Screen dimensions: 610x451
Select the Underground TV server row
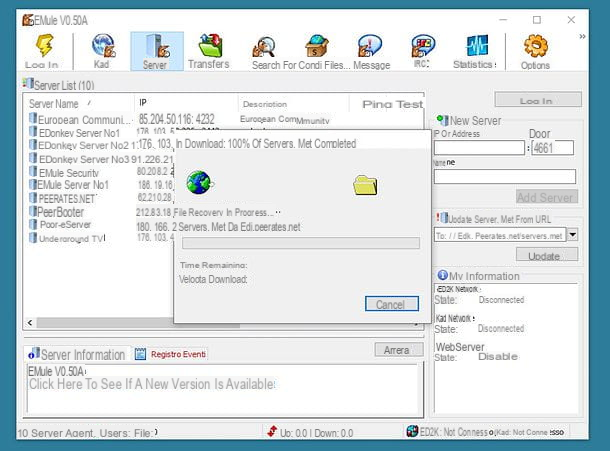[x=100, y=238]
